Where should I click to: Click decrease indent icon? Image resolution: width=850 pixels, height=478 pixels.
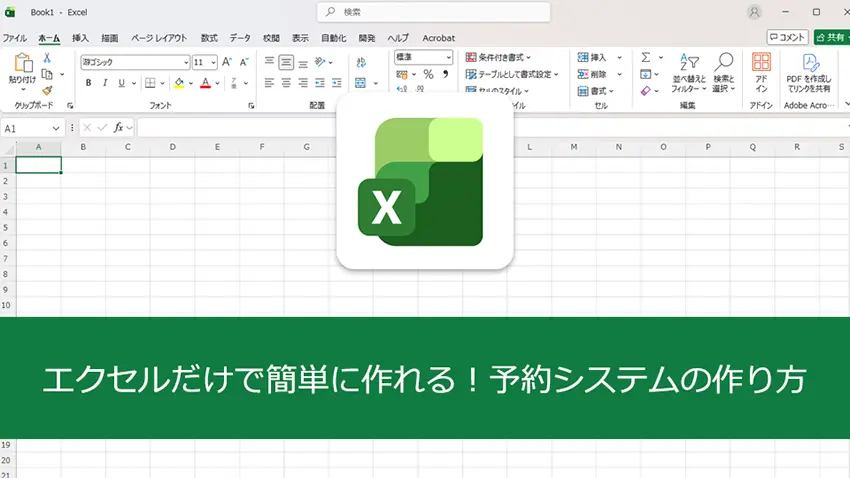(x=320, y=83)
